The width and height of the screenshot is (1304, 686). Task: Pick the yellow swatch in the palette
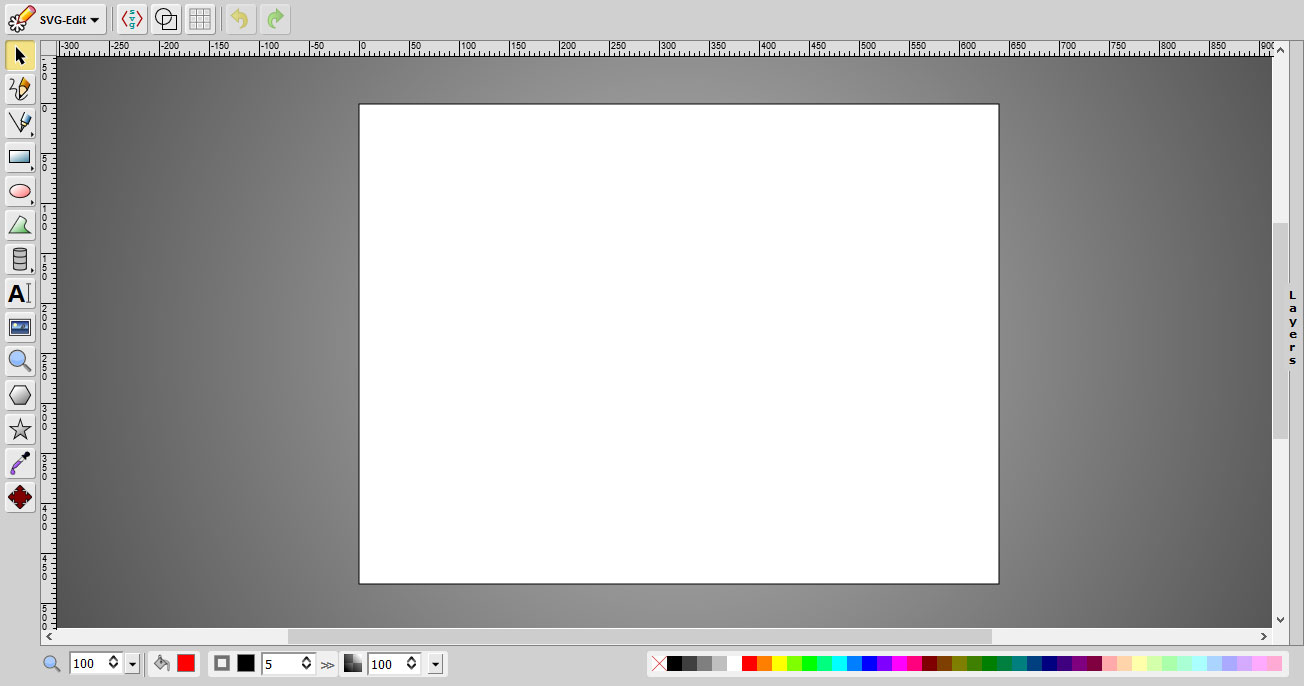pyautogui.click(x=779, y=664)
